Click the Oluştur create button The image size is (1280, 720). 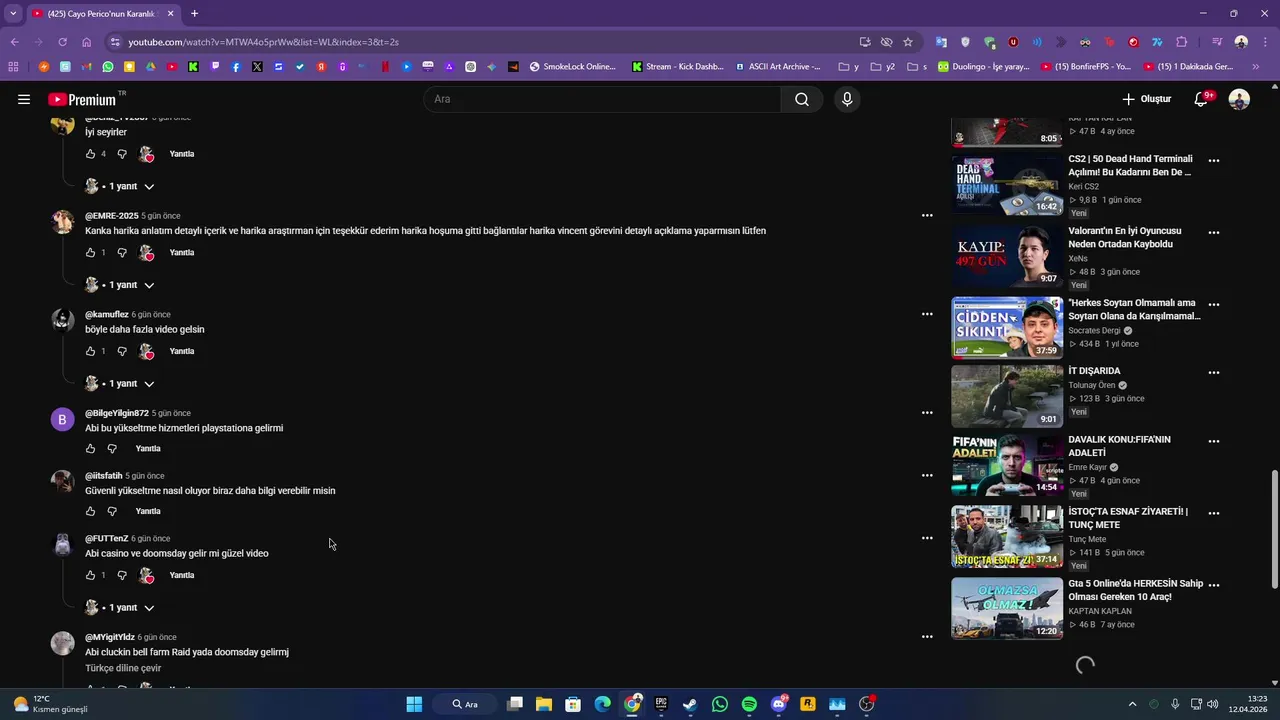click(x=1146, y=99)
